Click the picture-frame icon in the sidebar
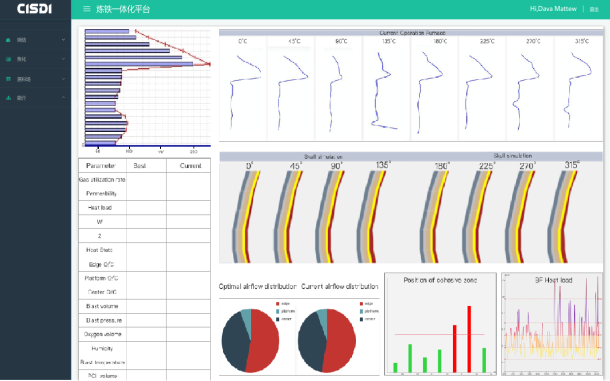 [x=8, y=59]
